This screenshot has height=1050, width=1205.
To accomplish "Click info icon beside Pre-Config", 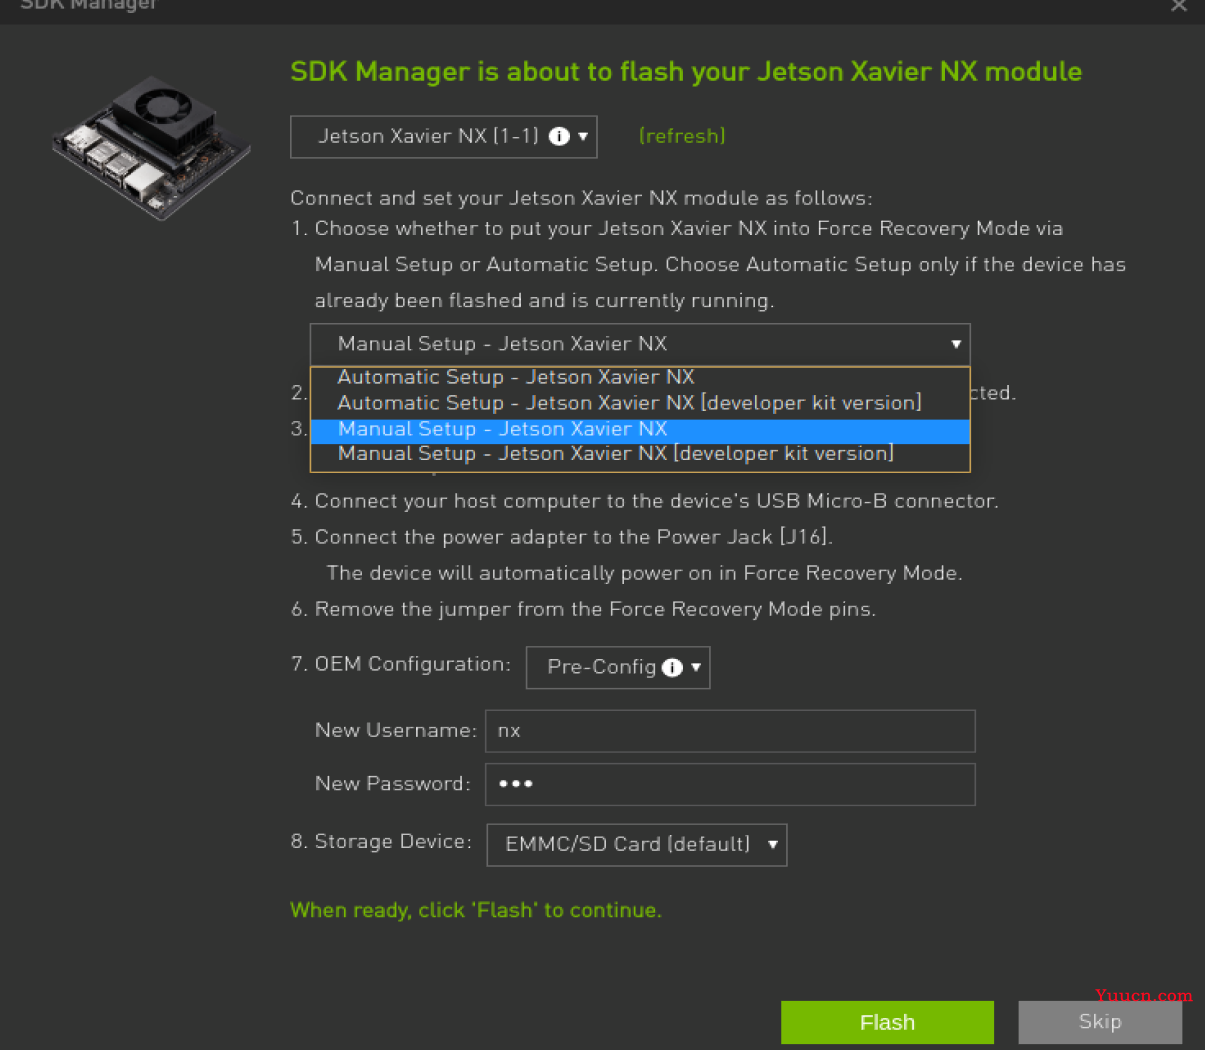I will [672, 667].
